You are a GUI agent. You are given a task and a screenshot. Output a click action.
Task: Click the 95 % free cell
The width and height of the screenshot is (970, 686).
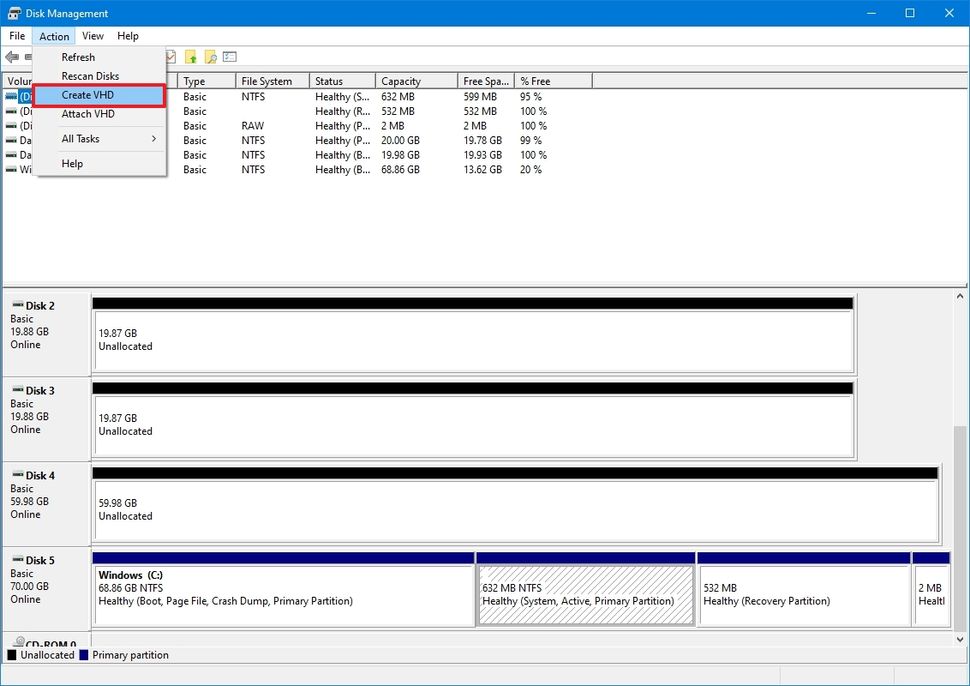click(531, 96)
